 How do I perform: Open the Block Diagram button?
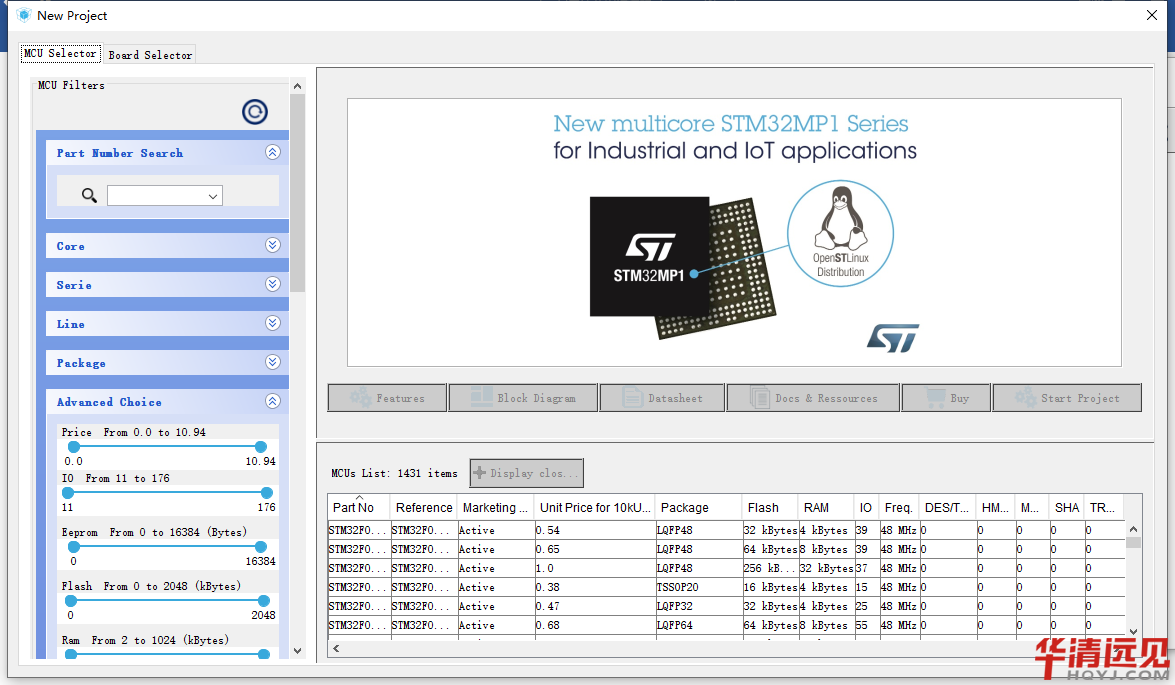coord(523,398)
